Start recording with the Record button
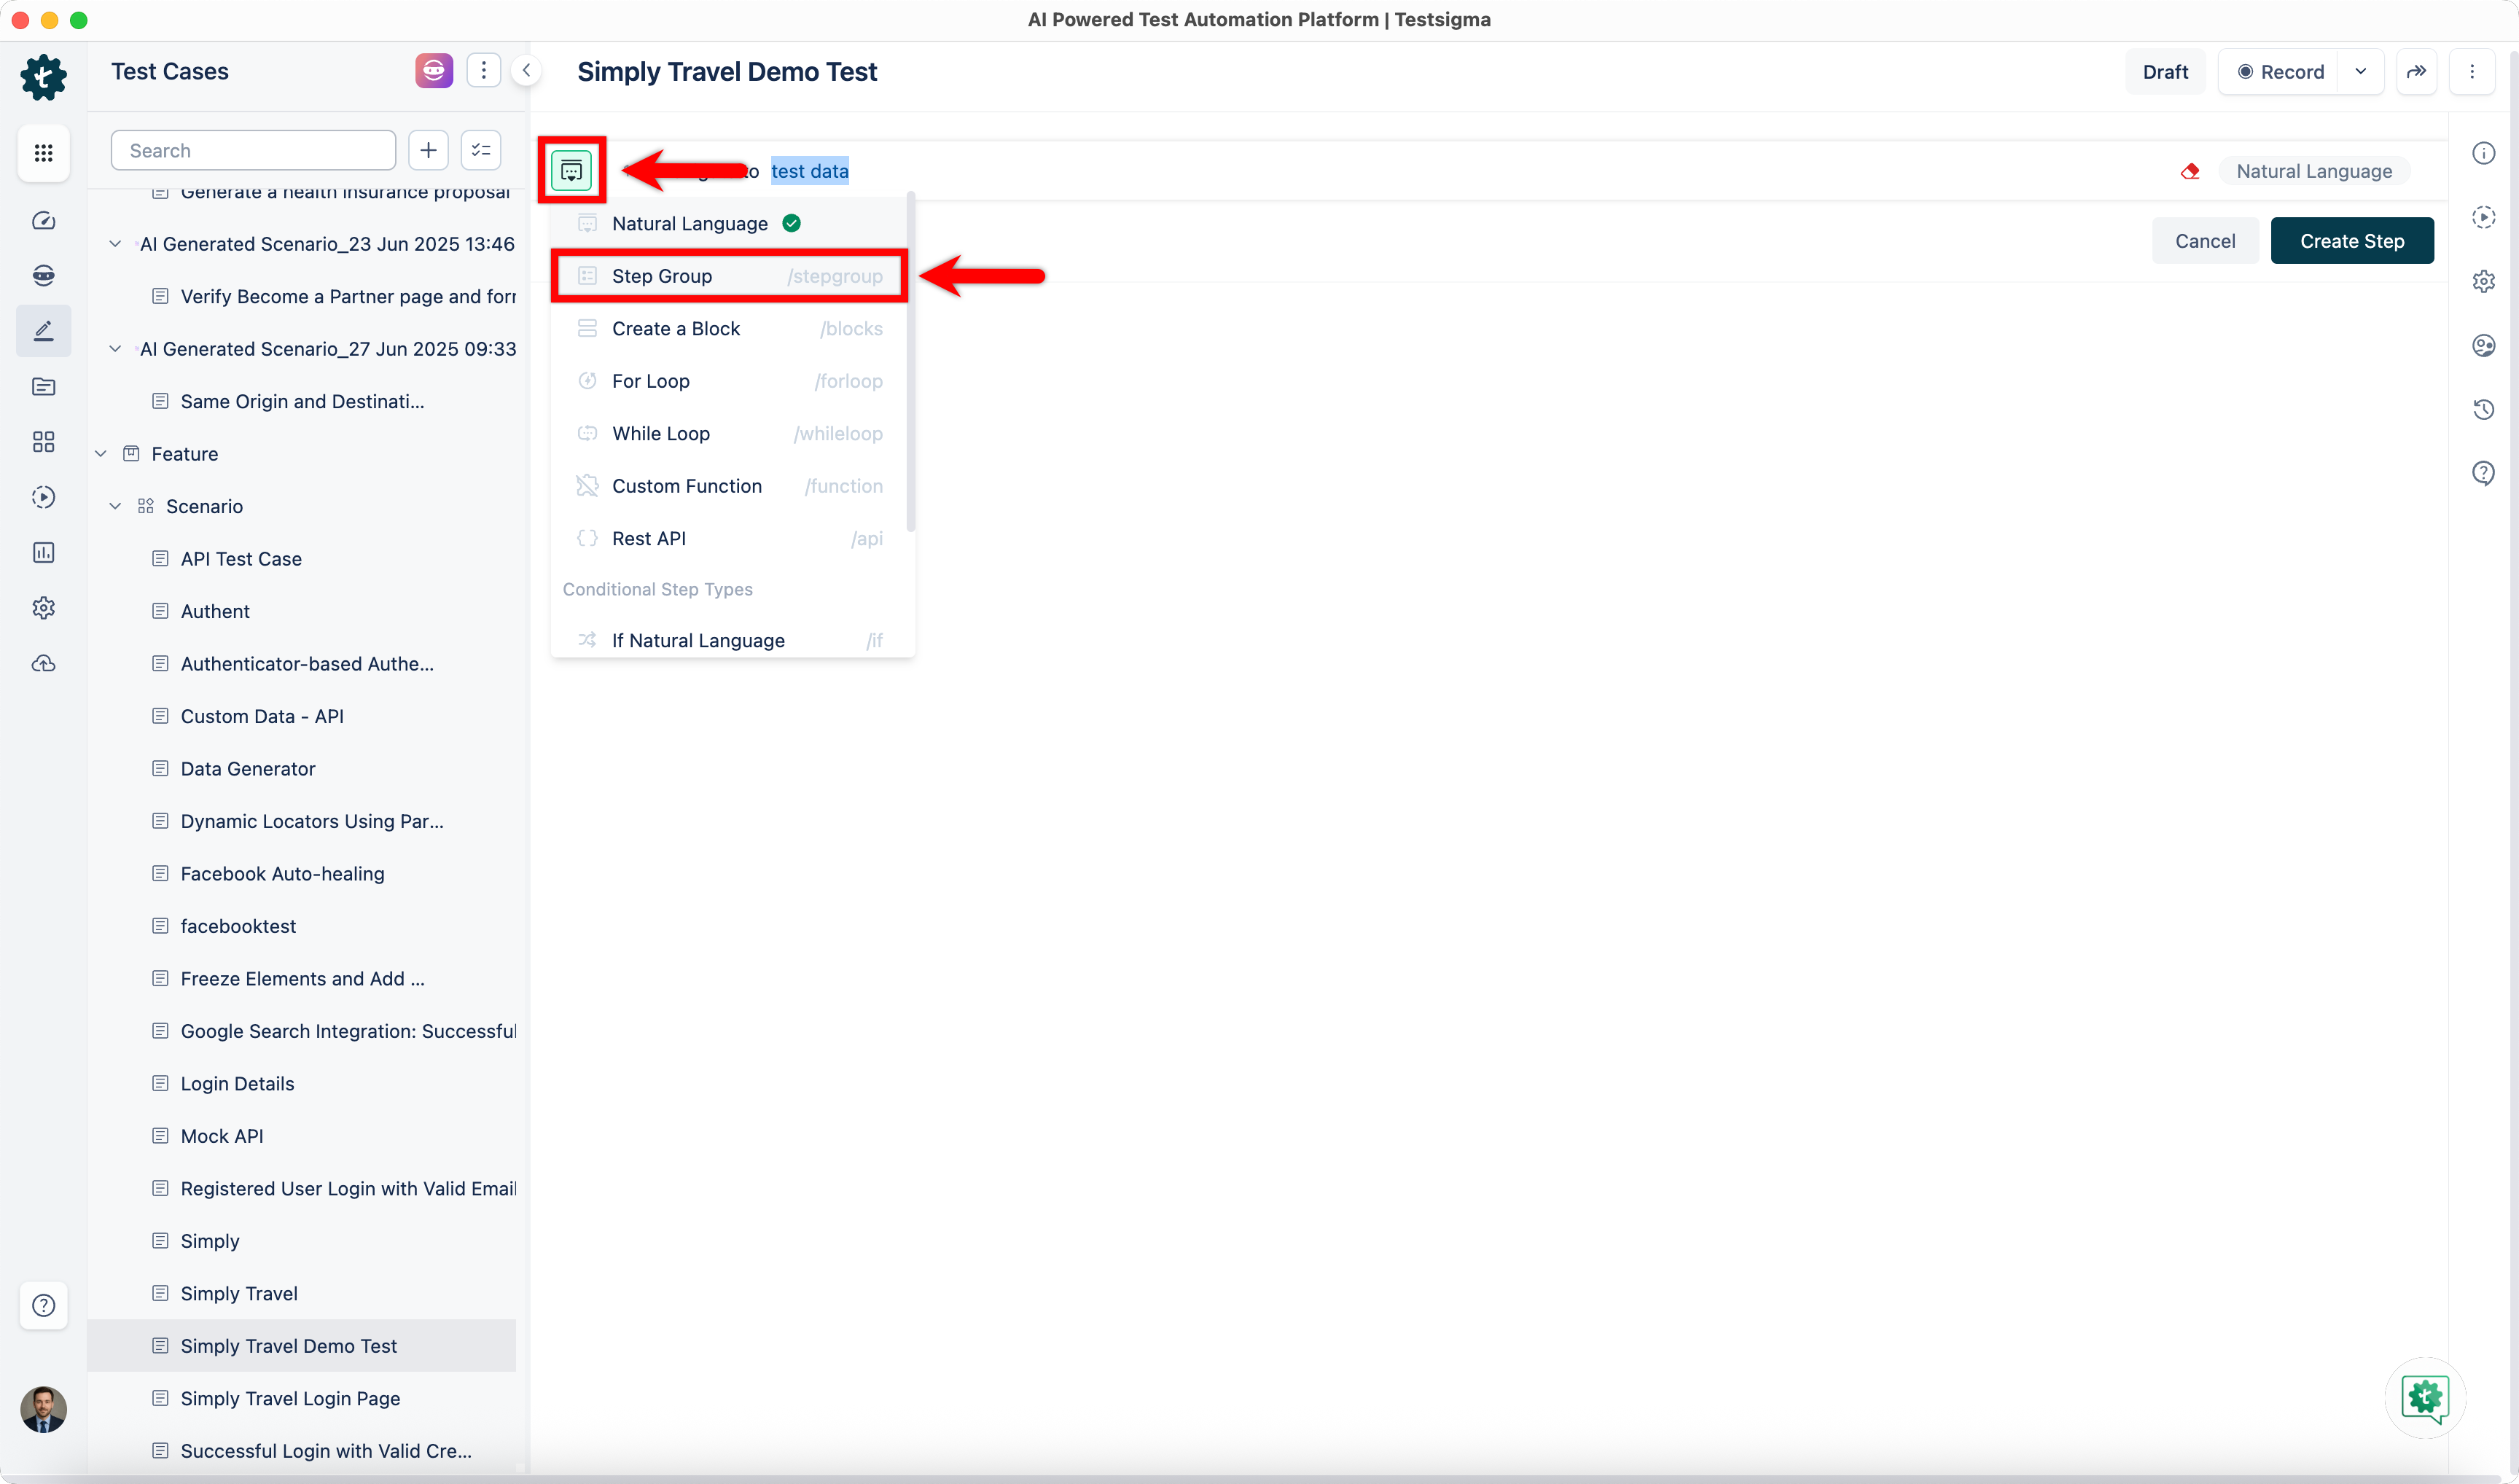2519x1484 pixels. 2279,71
